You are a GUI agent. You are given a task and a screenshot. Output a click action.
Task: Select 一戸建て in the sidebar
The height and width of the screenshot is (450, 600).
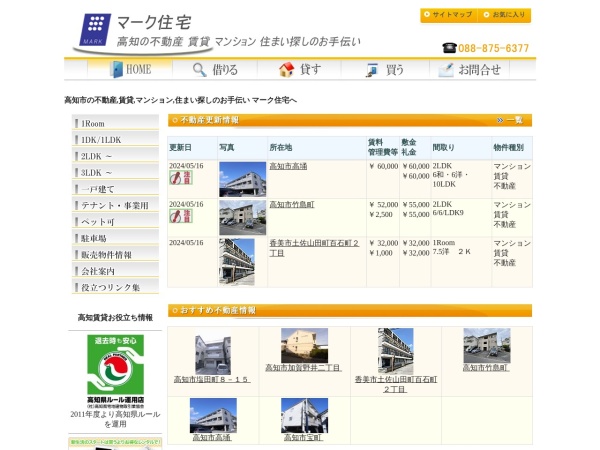pyautogui.click(x=115, y=189)
